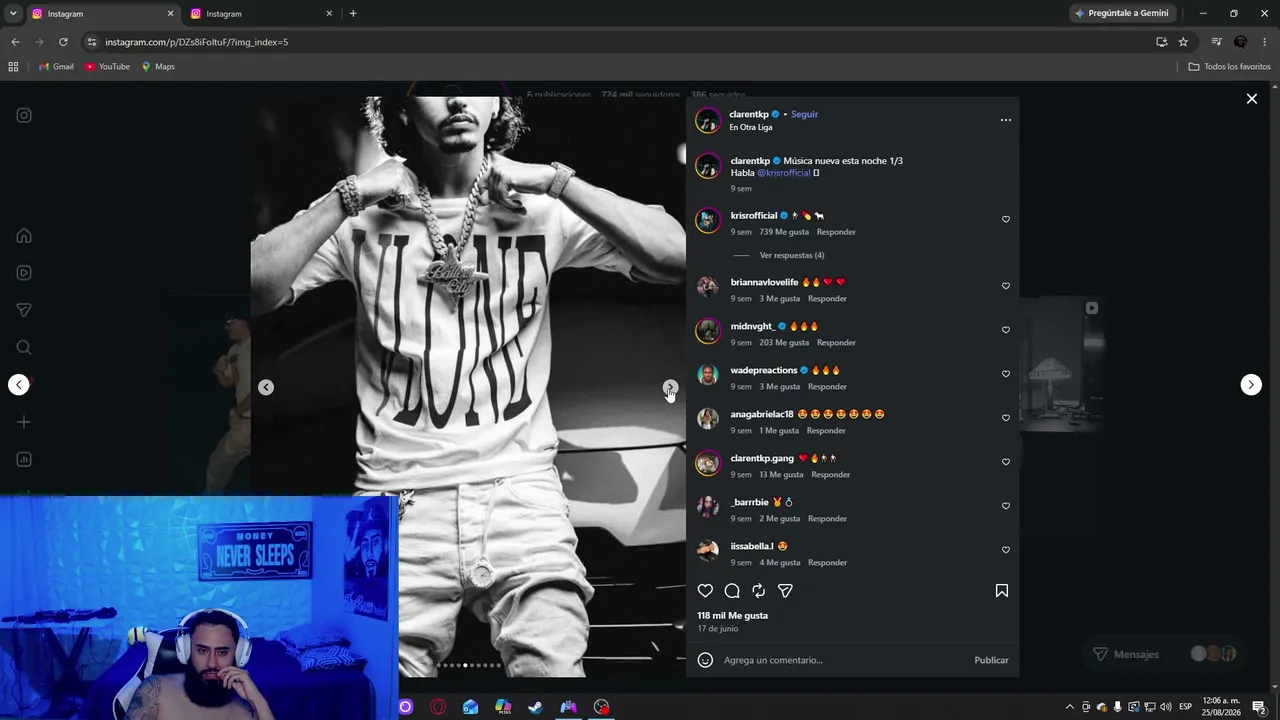Go to Home feed in Instagram sidebar

[x=24, y=236]
